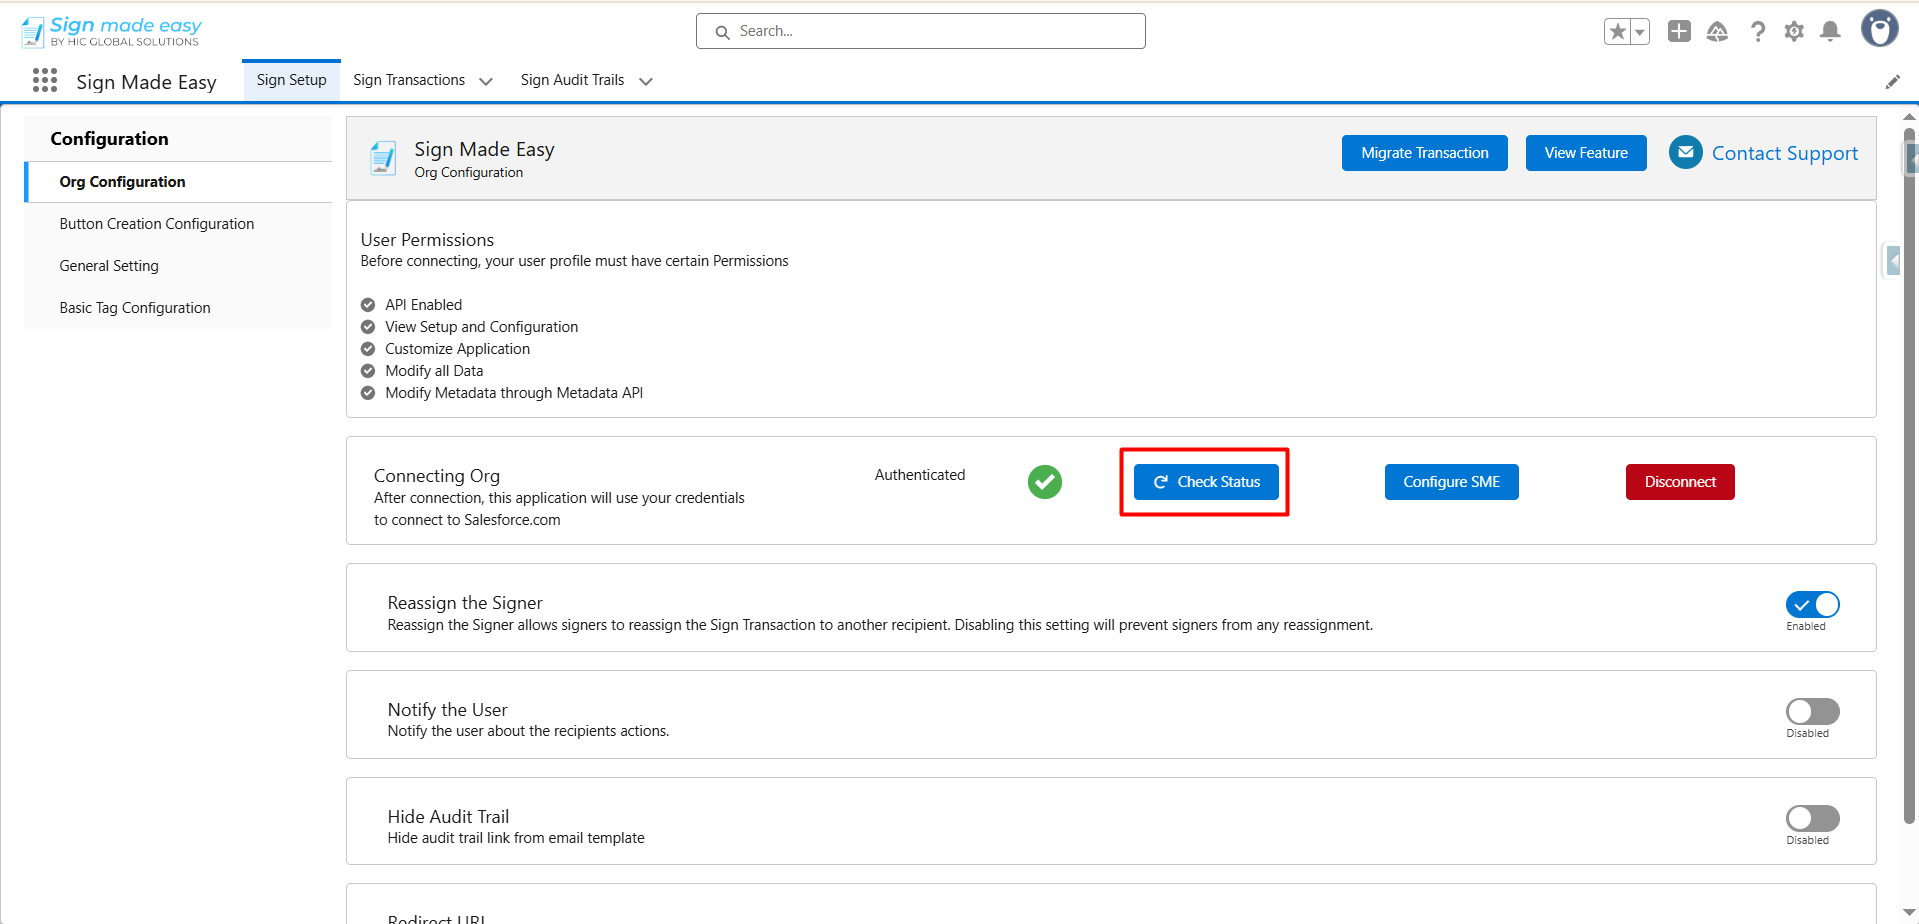Image resolution: width=1919 pixels, height=924 pixels.
Task: Expand the Sign Audit Trails dropdown arrow
Action: tap(646, 81)
